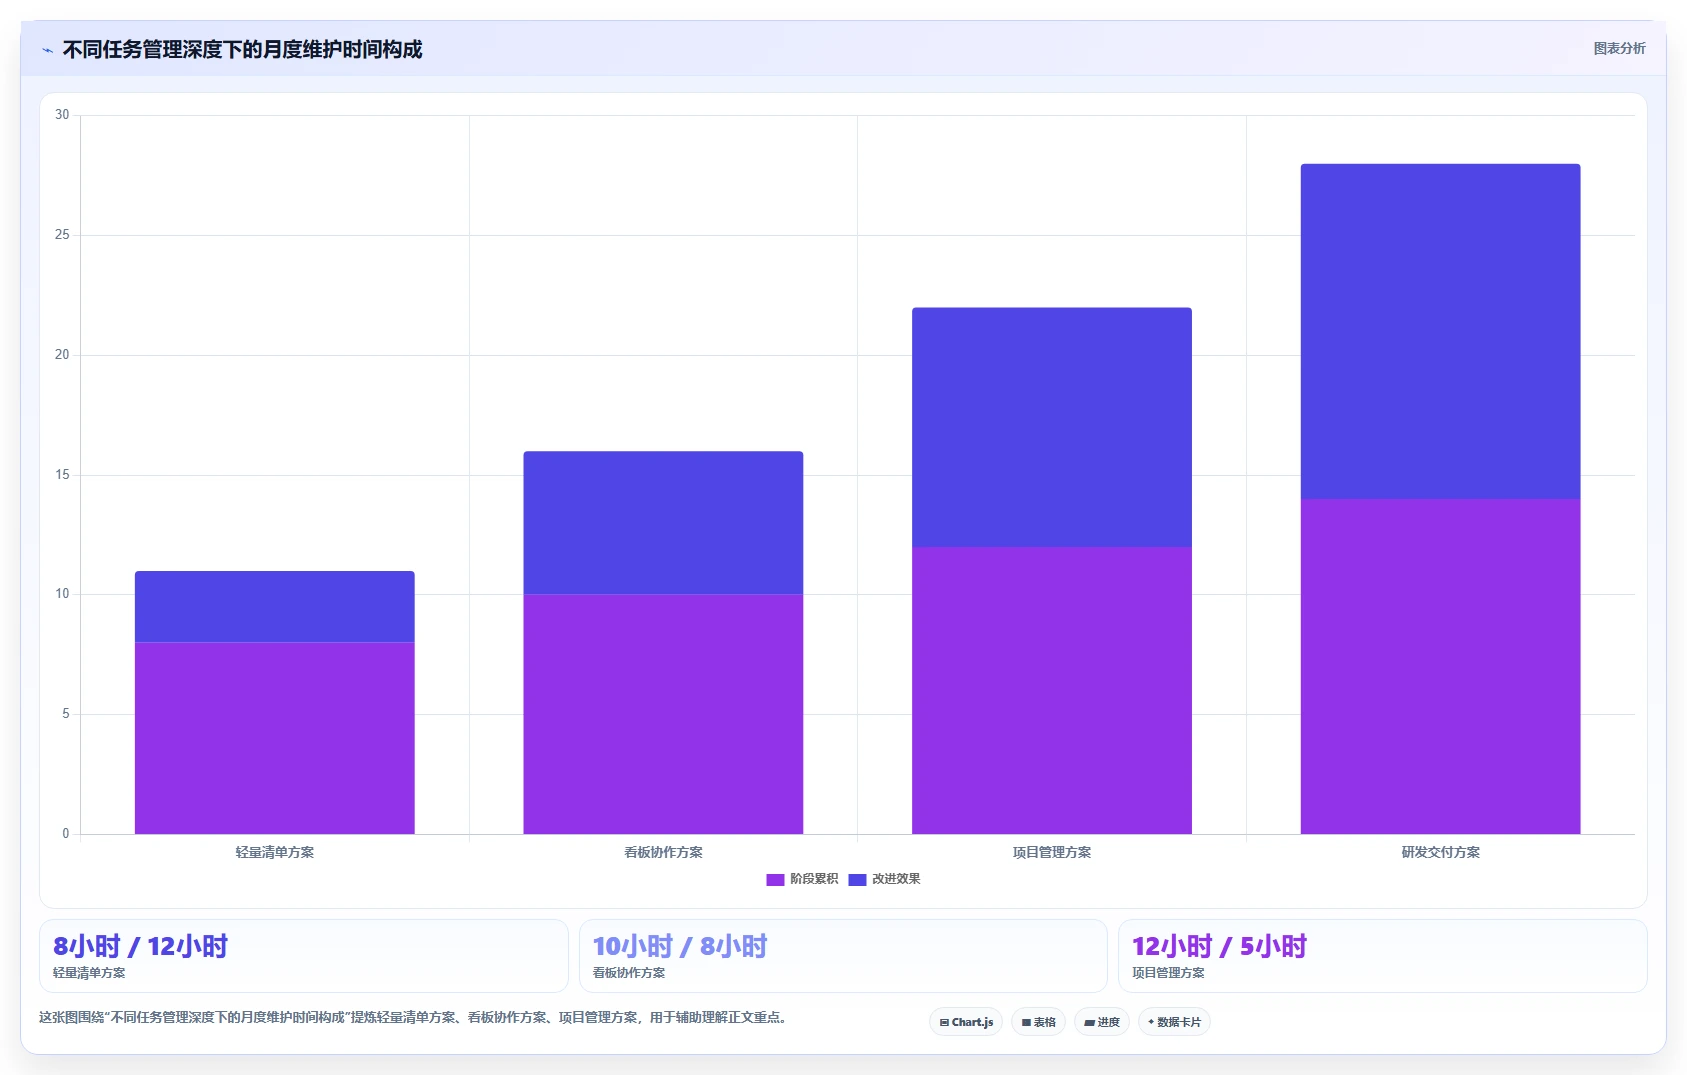Click the 看板协作方案 blue bar segment
1687x1075 pixels.
click(663, 523)
